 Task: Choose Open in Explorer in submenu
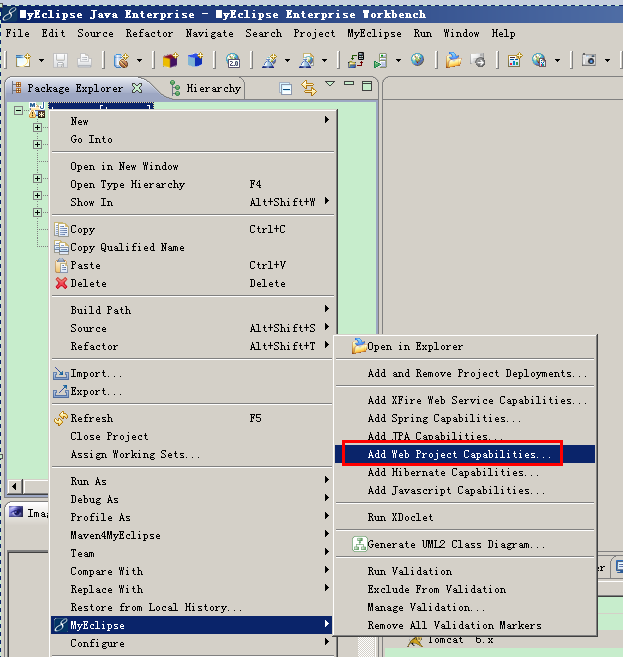coord(465,347)
